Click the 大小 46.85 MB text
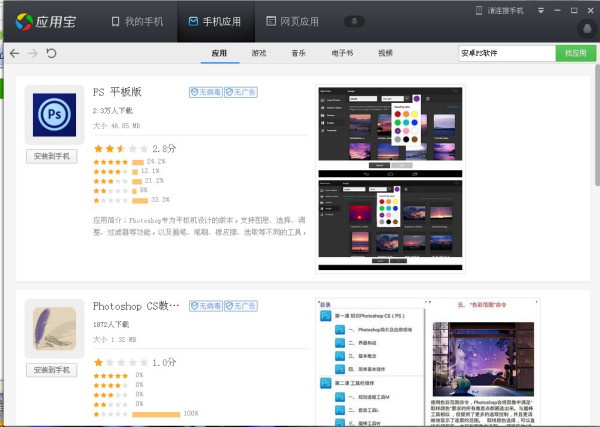600x427 pixels. (116, 125)
